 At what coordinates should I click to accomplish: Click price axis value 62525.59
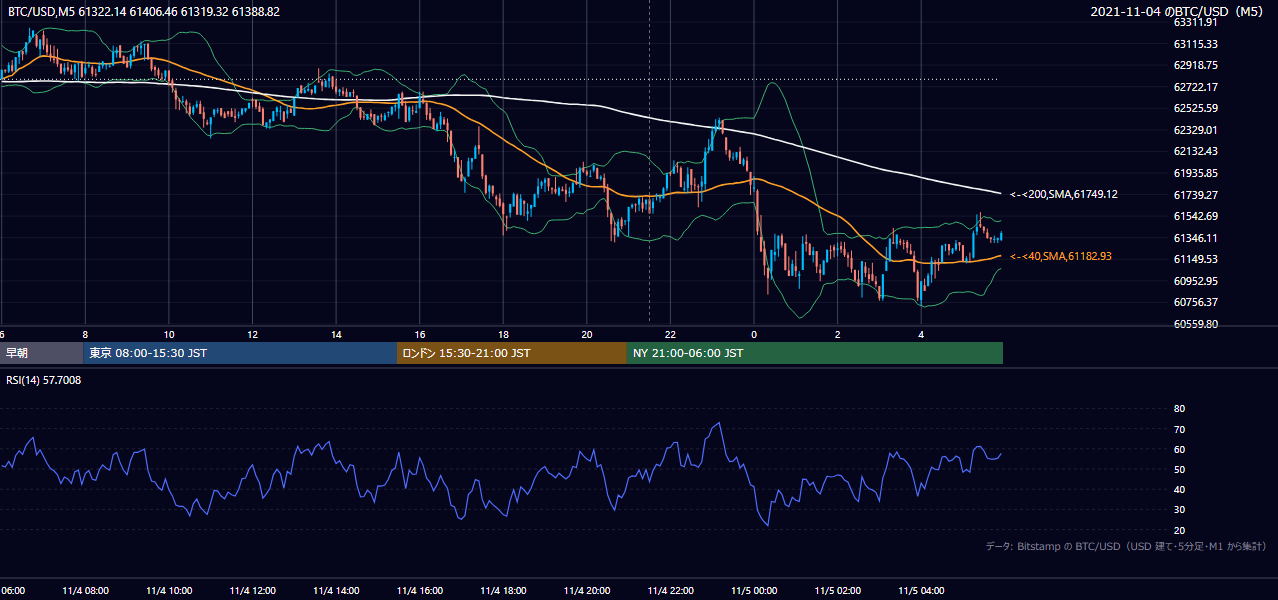[x=1195, y=108]
